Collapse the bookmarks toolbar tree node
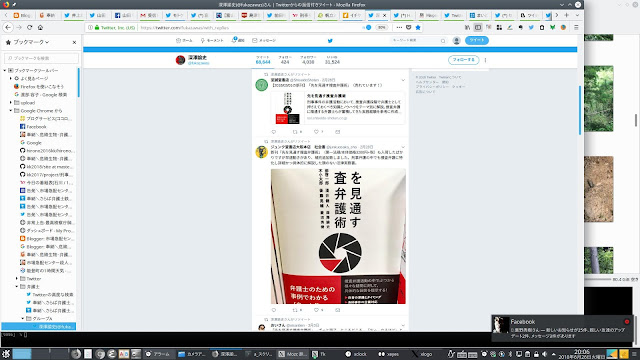Image resolution: width=640 pixels, height=360 pixels. pos(5,70)
